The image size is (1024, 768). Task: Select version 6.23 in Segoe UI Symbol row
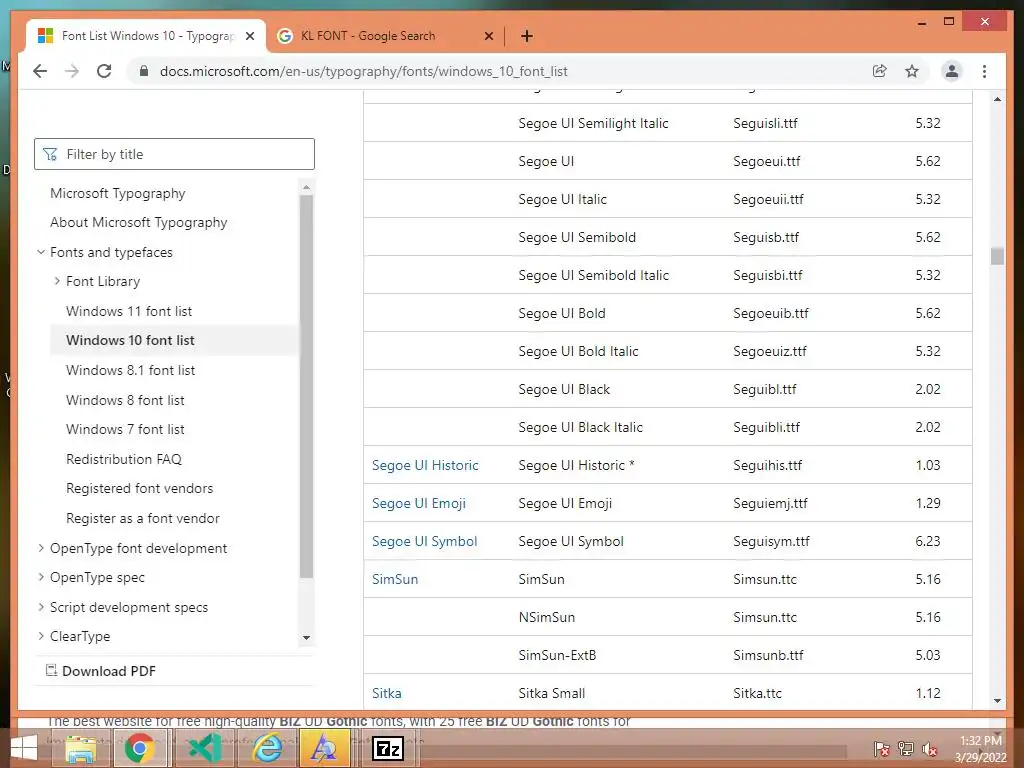(928, 541)
